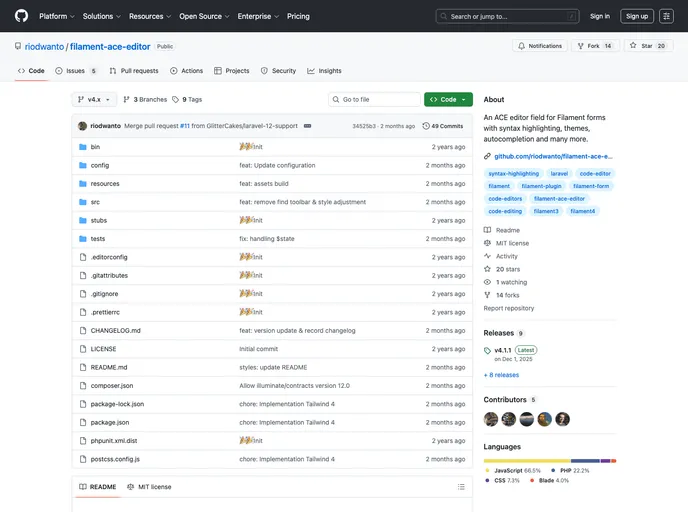Click the PHP segment of the languages bar
The image size is (688, 512).
pos(585,461)
